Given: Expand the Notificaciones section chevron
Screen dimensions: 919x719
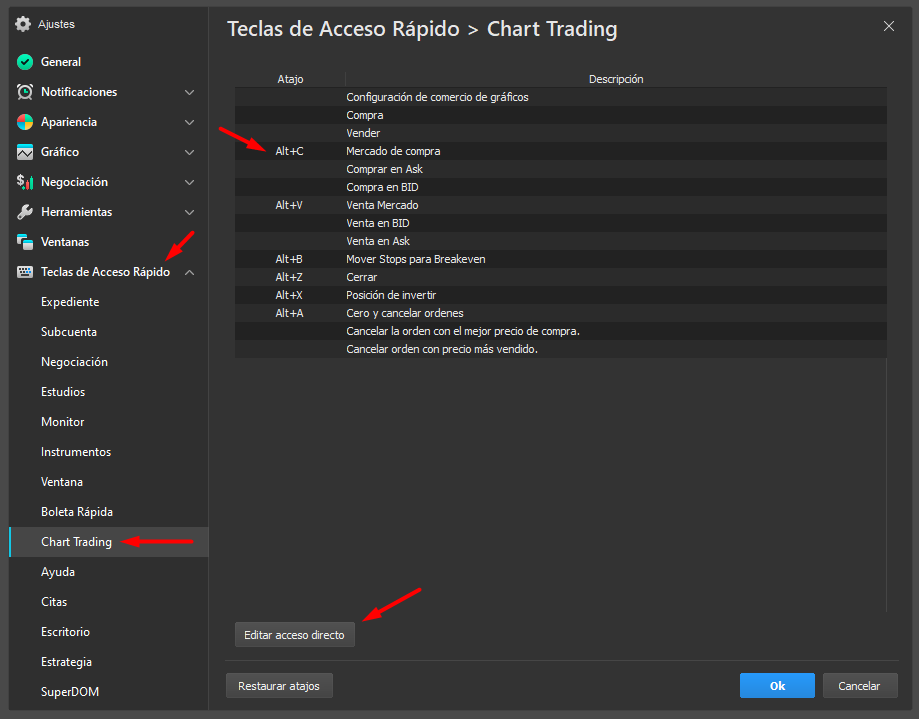Looking at the screenshot, I should (190, 92).
